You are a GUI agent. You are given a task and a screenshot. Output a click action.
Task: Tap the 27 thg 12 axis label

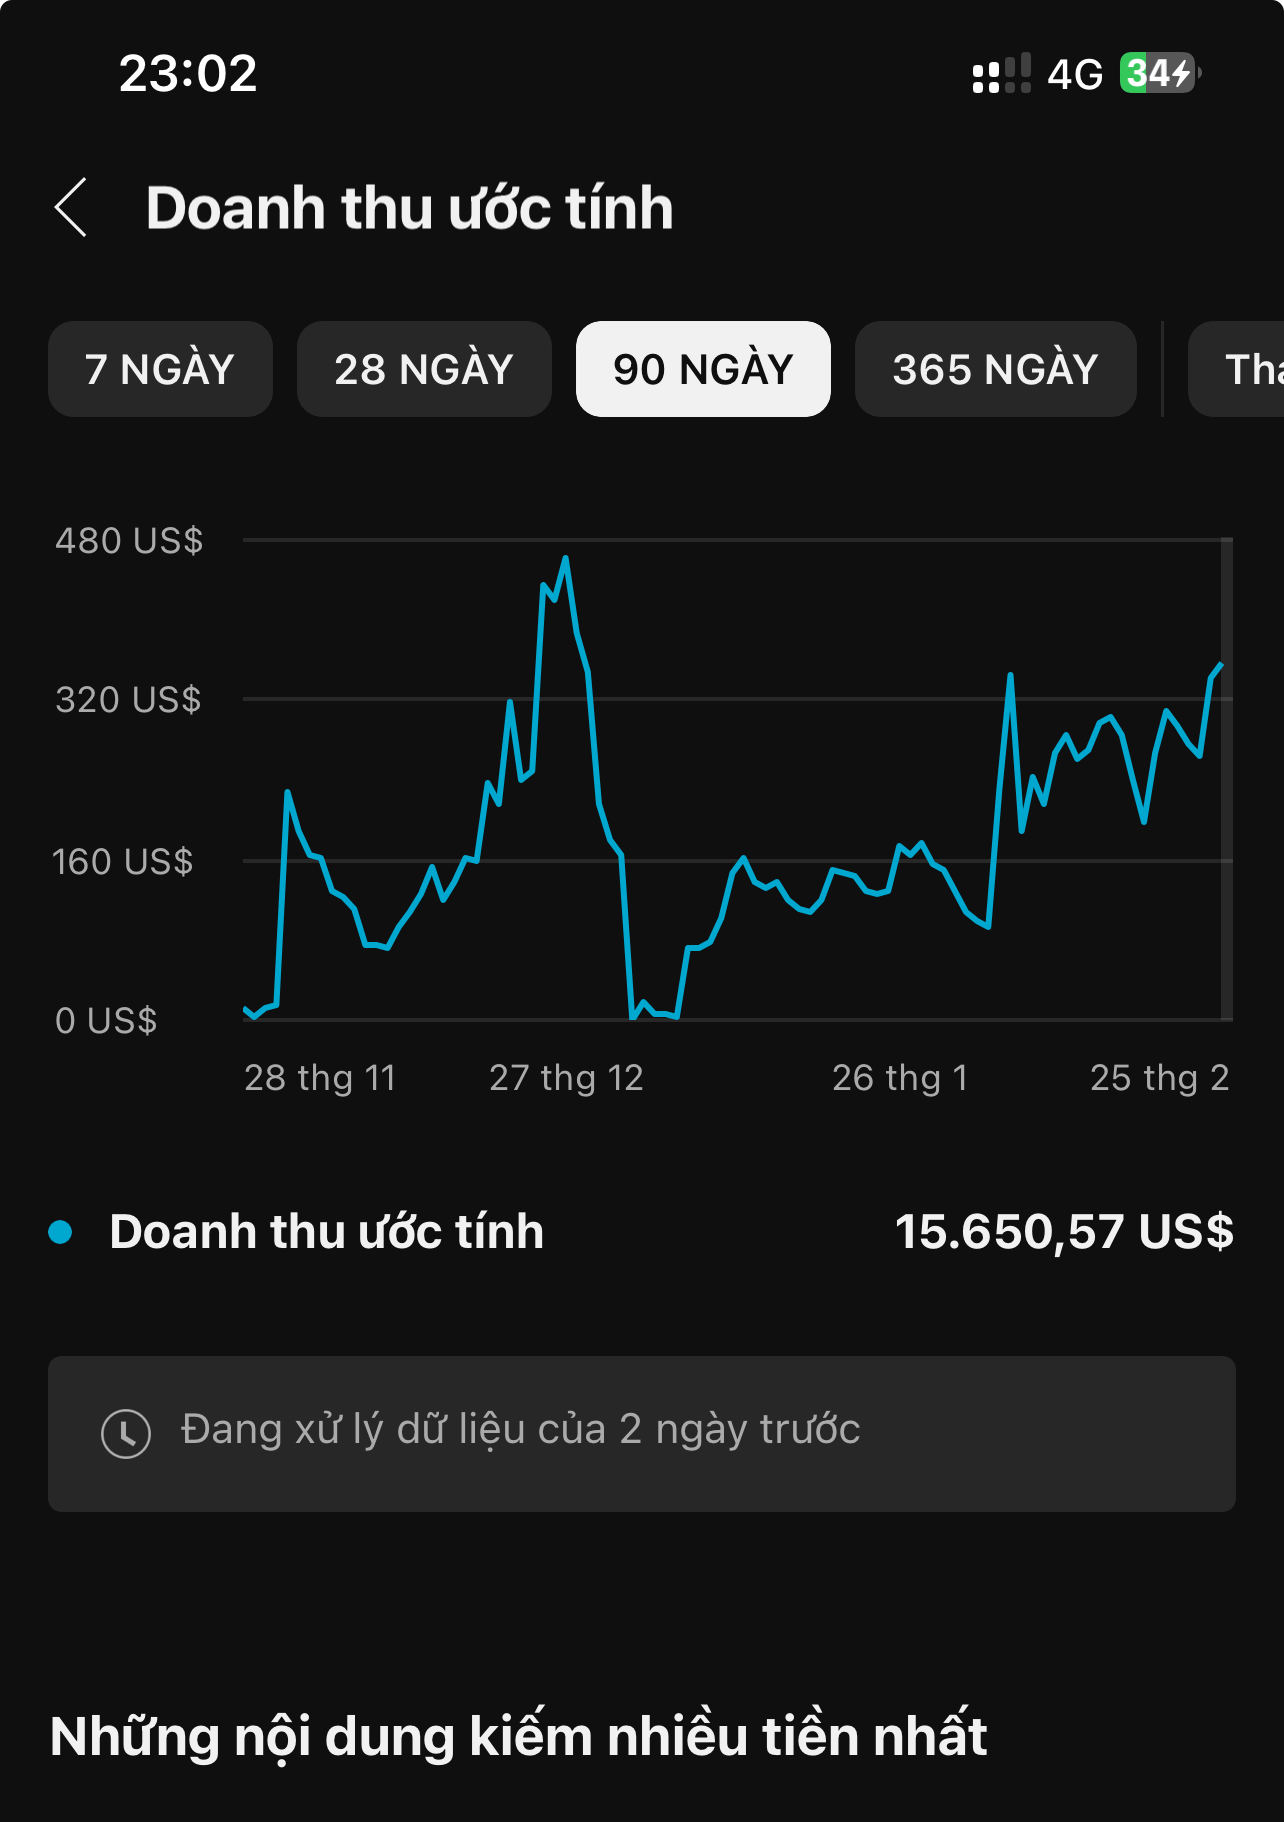click(566, 1078)
